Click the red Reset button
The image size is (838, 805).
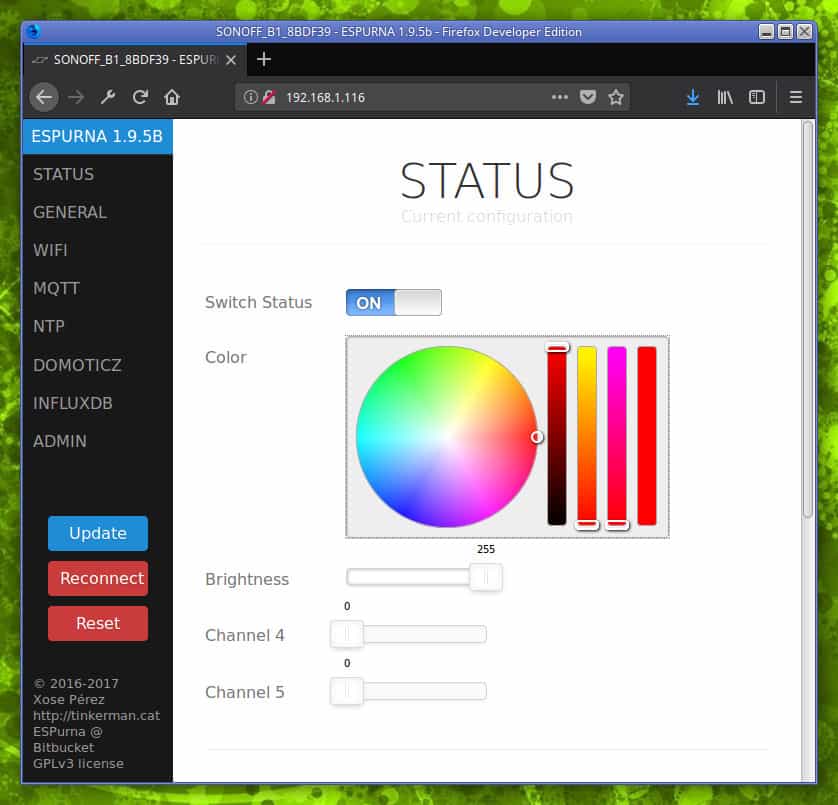98,623
